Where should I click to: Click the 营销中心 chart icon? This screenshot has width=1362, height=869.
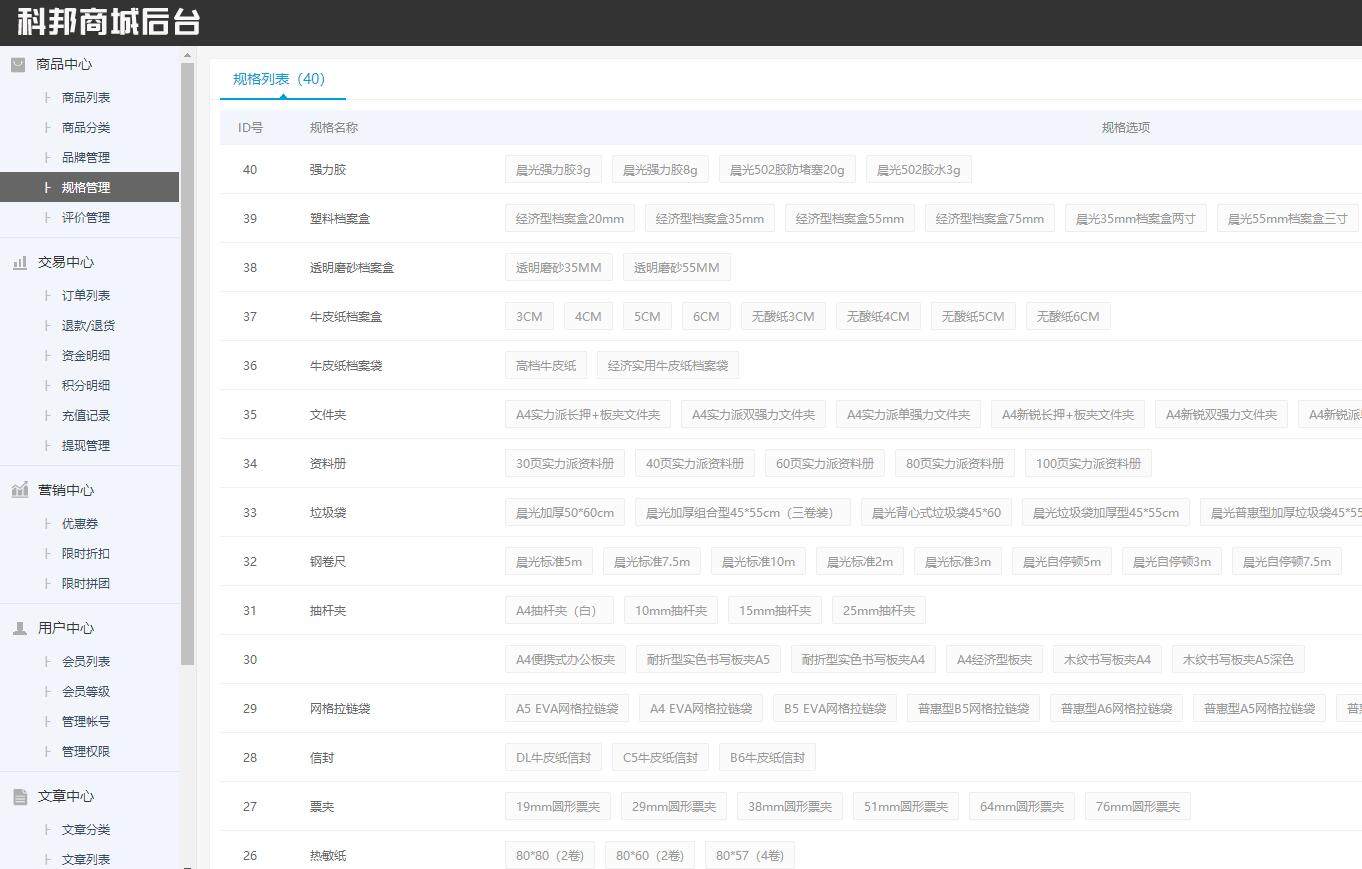pyautogui.click(x=19, y=490)
